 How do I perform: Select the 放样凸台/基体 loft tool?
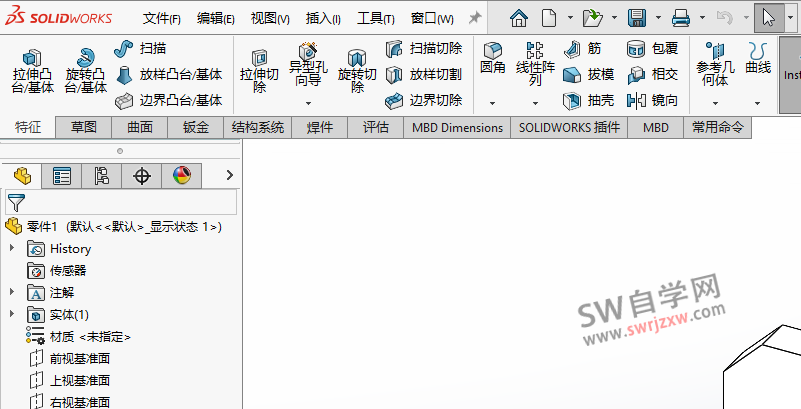point(169,75)
